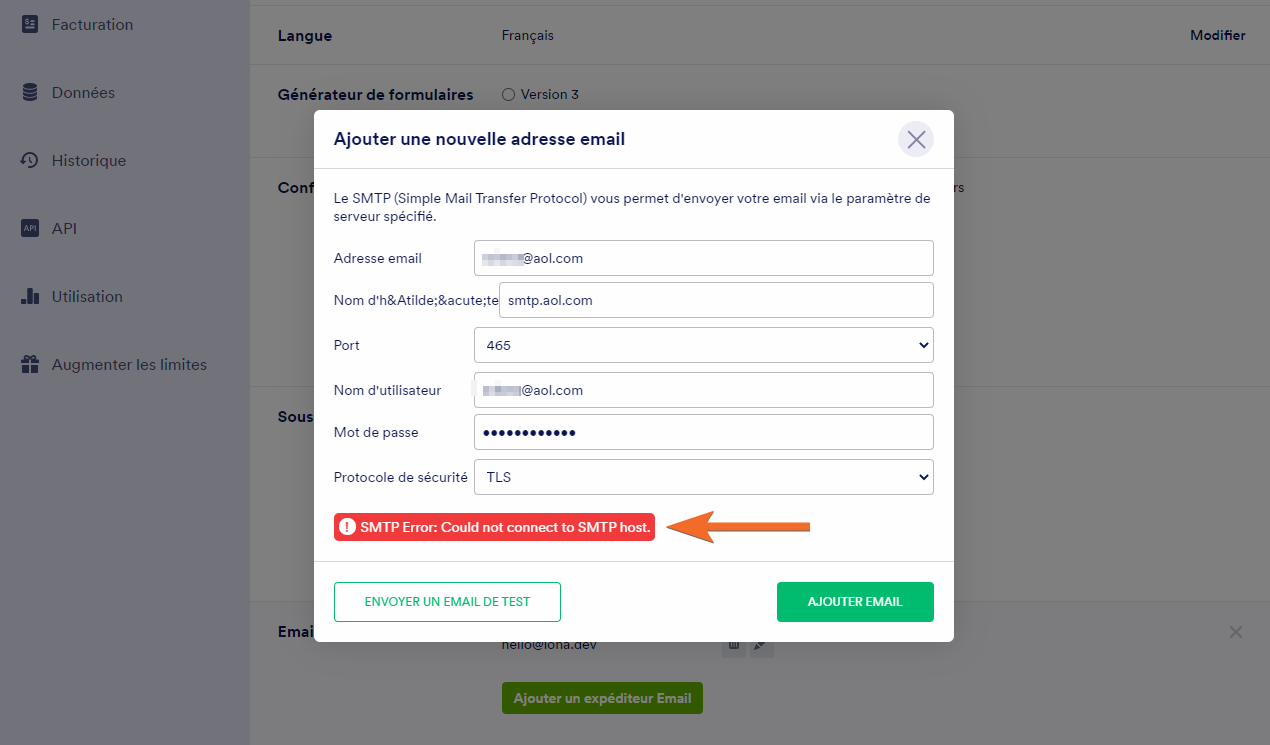Click the Facturation sidebar icon

(30, 25)
